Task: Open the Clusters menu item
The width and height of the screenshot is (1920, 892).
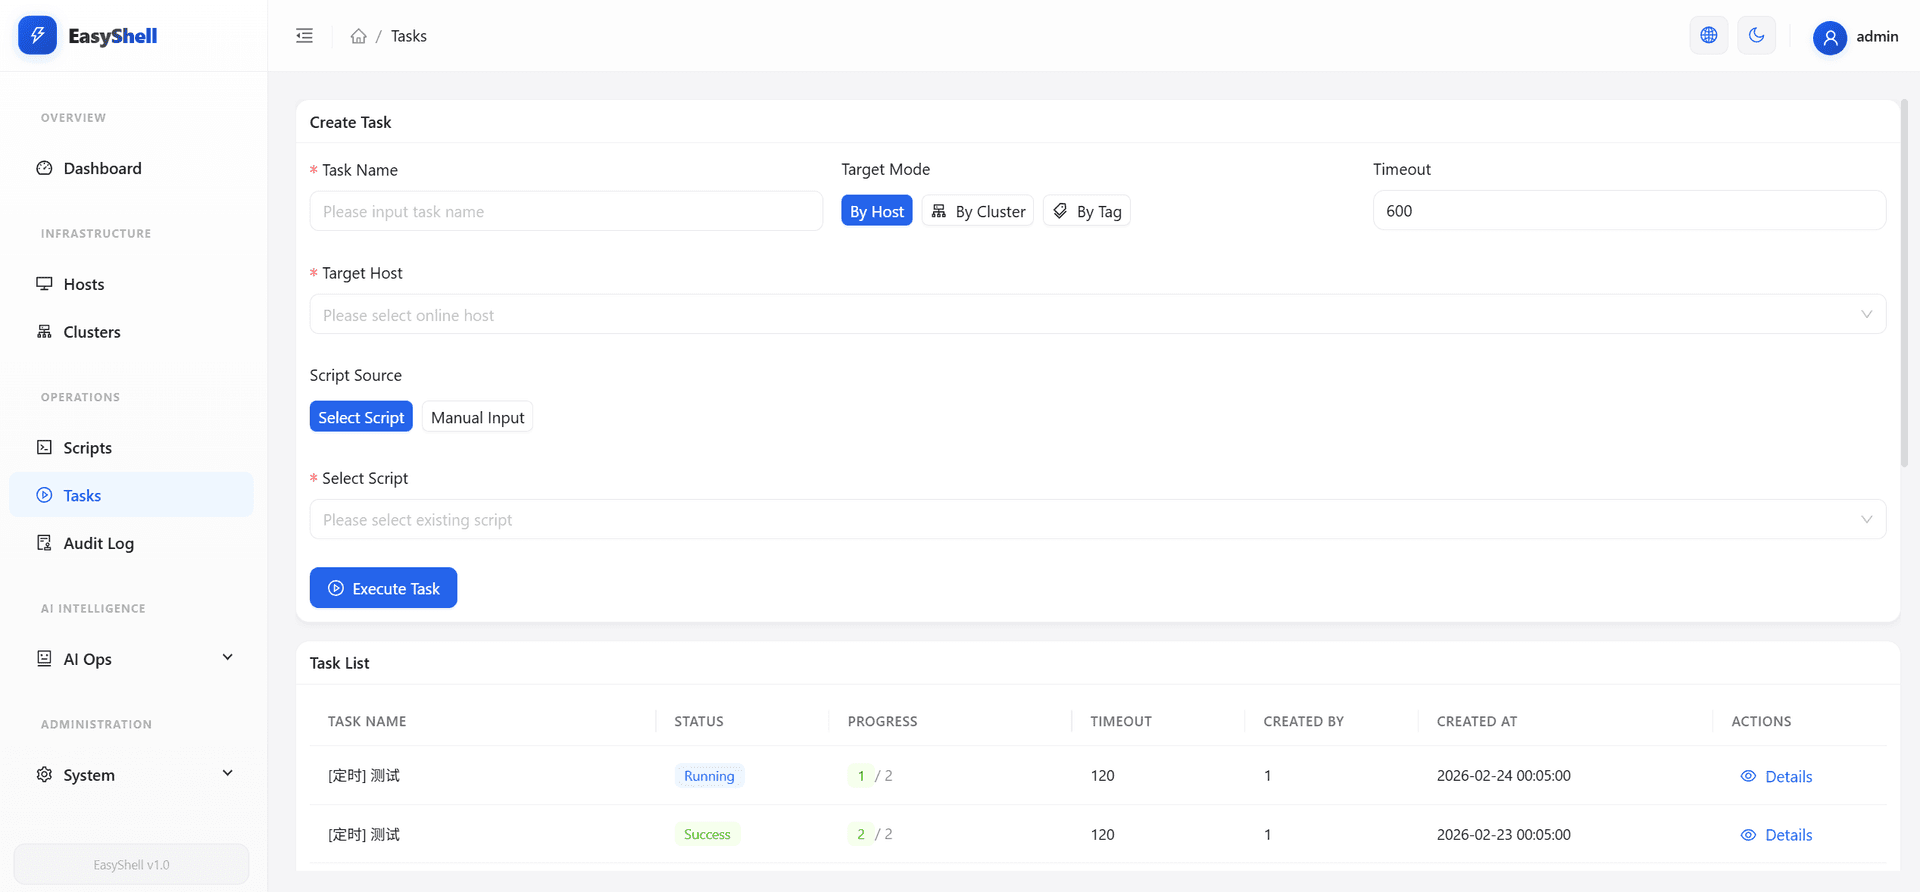Action: pos(131,332)
